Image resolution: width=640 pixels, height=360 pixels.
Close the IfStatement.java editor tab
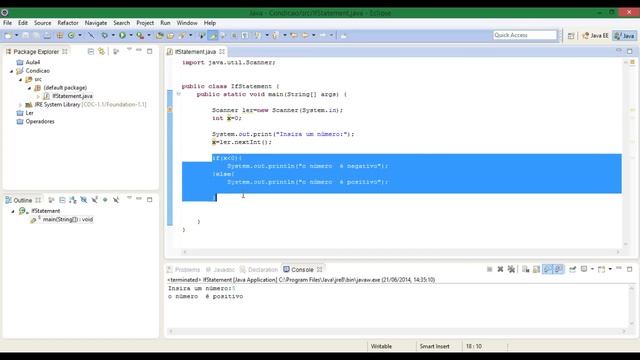(222, 51)
